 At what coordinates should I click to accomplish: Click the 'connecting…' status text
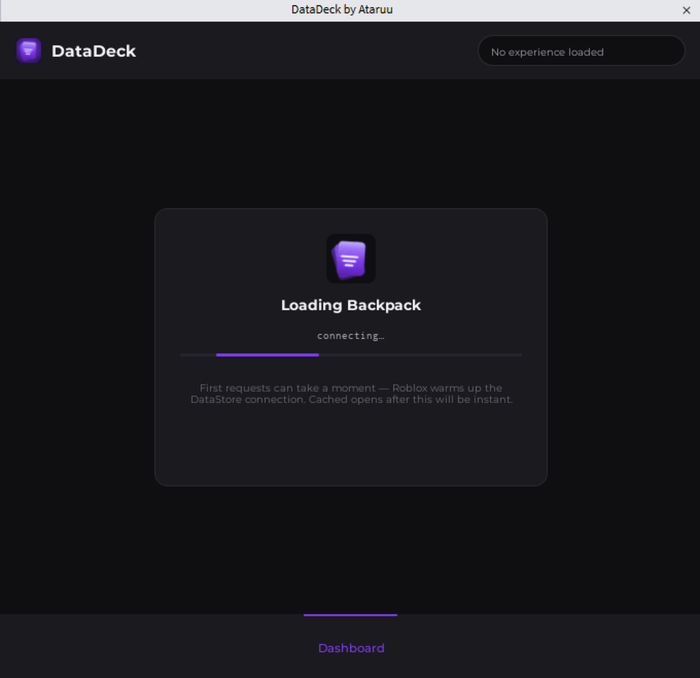[351, 336]
